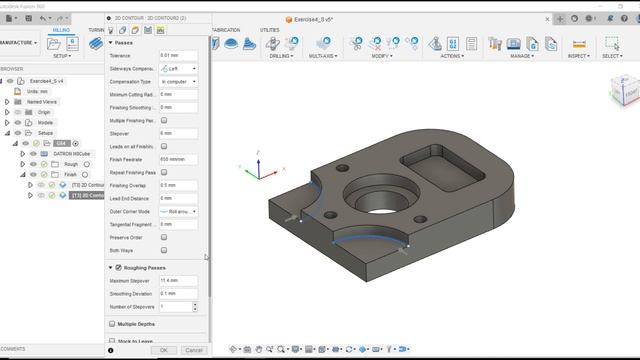Click the Undo arrow in the top toolbar
Screen dimensions: 640x360
[x=43, y=18]
